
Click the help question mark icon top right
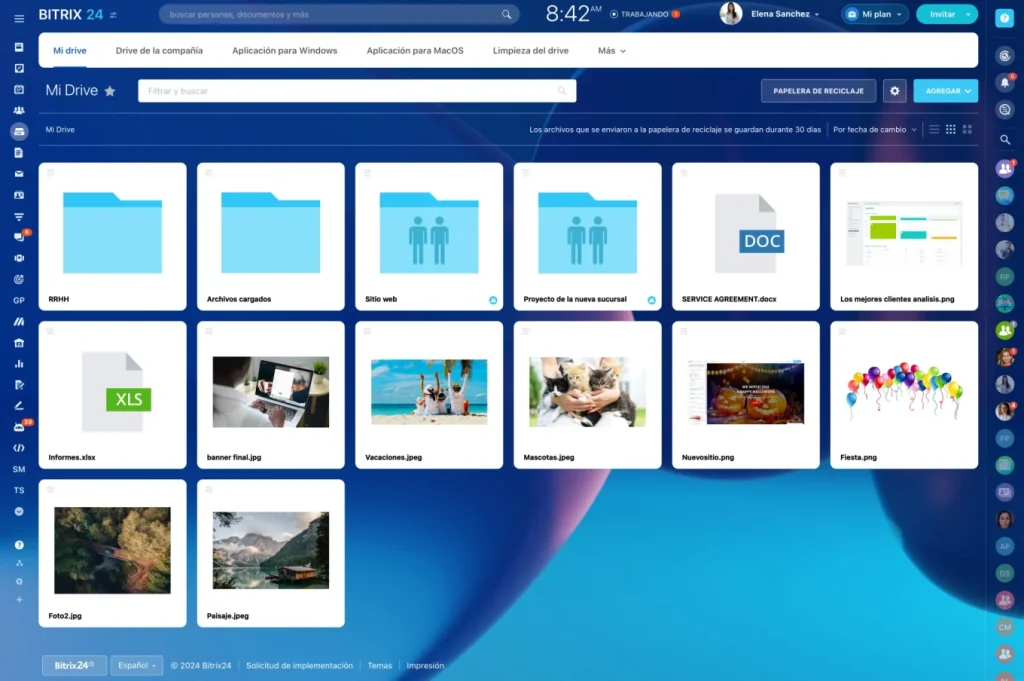(x=1005, y=17)
